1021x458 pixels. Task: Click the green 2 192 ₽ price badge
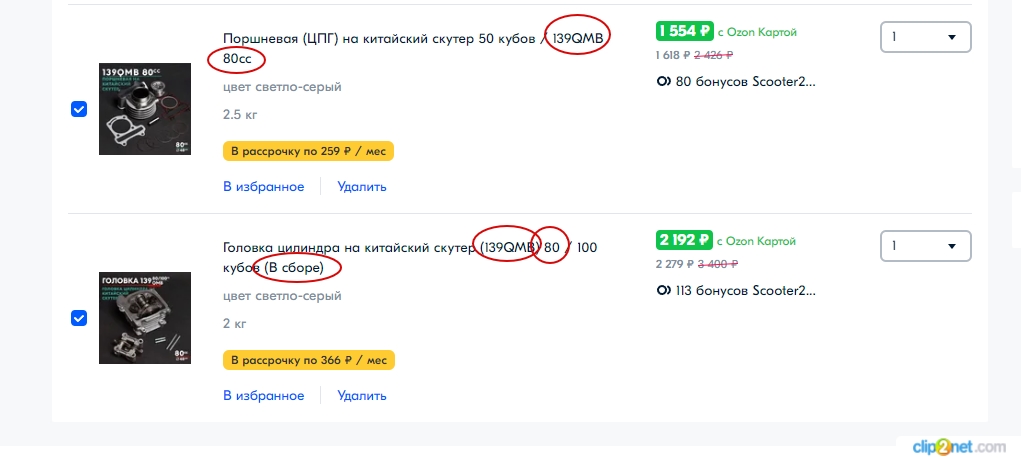684,240
